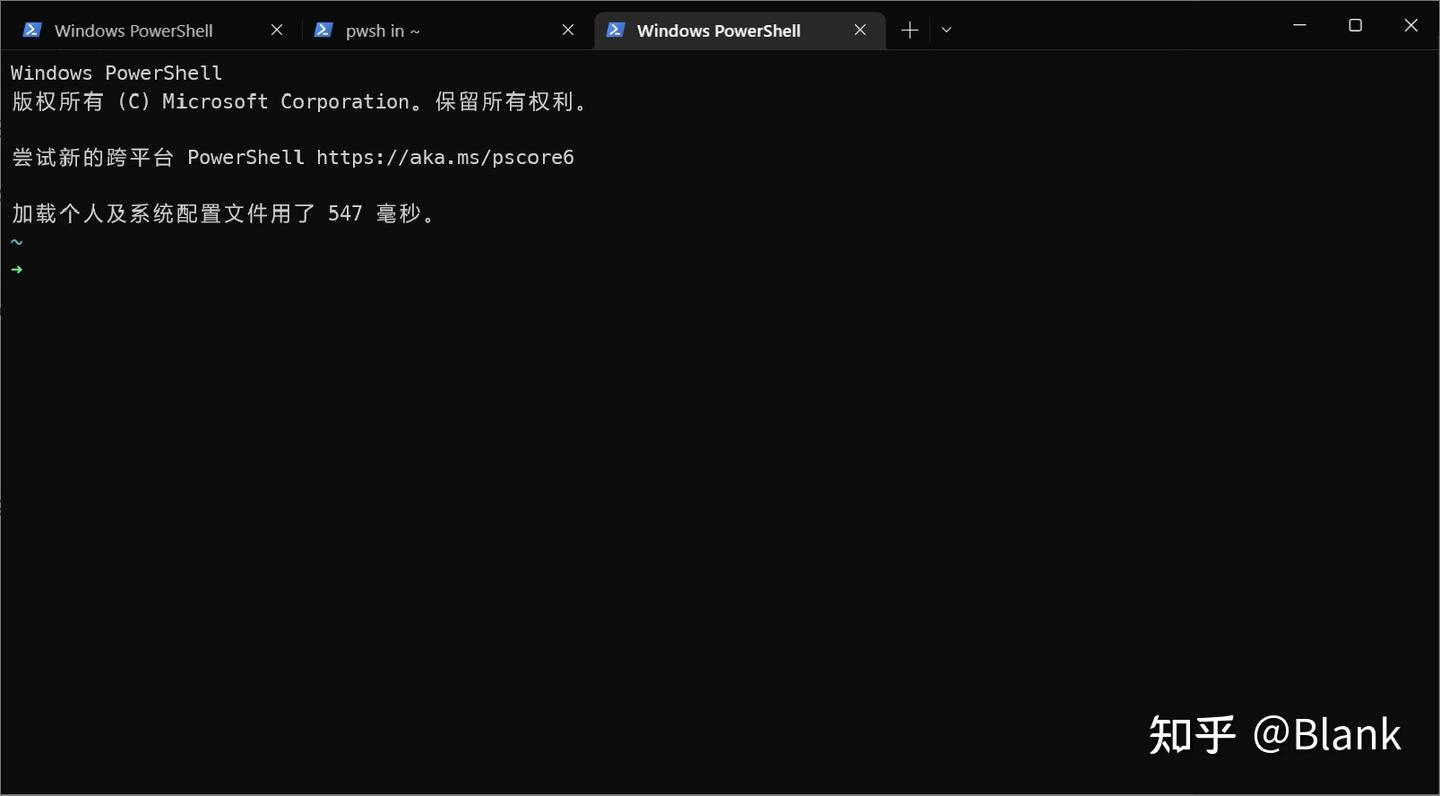1440x796 pixels.
Task: Click the close icon on the 'pwsh in ~' tab
Action: pyautogui.click(x=567, y=29)
